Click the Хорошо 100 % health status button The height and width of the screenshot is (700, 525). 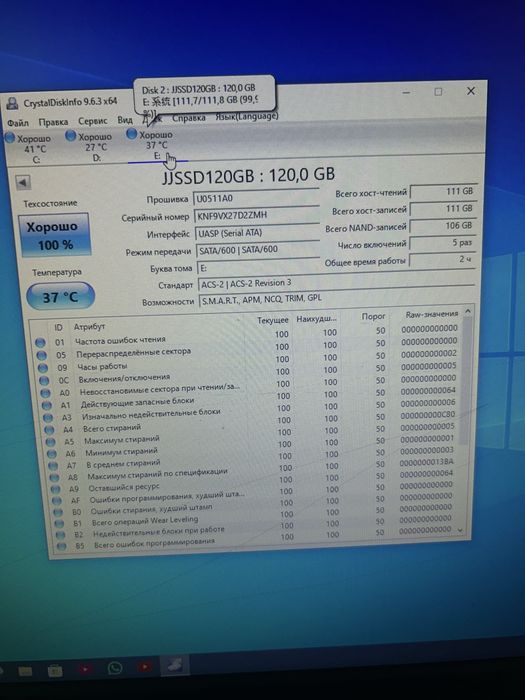click(54, 235)
